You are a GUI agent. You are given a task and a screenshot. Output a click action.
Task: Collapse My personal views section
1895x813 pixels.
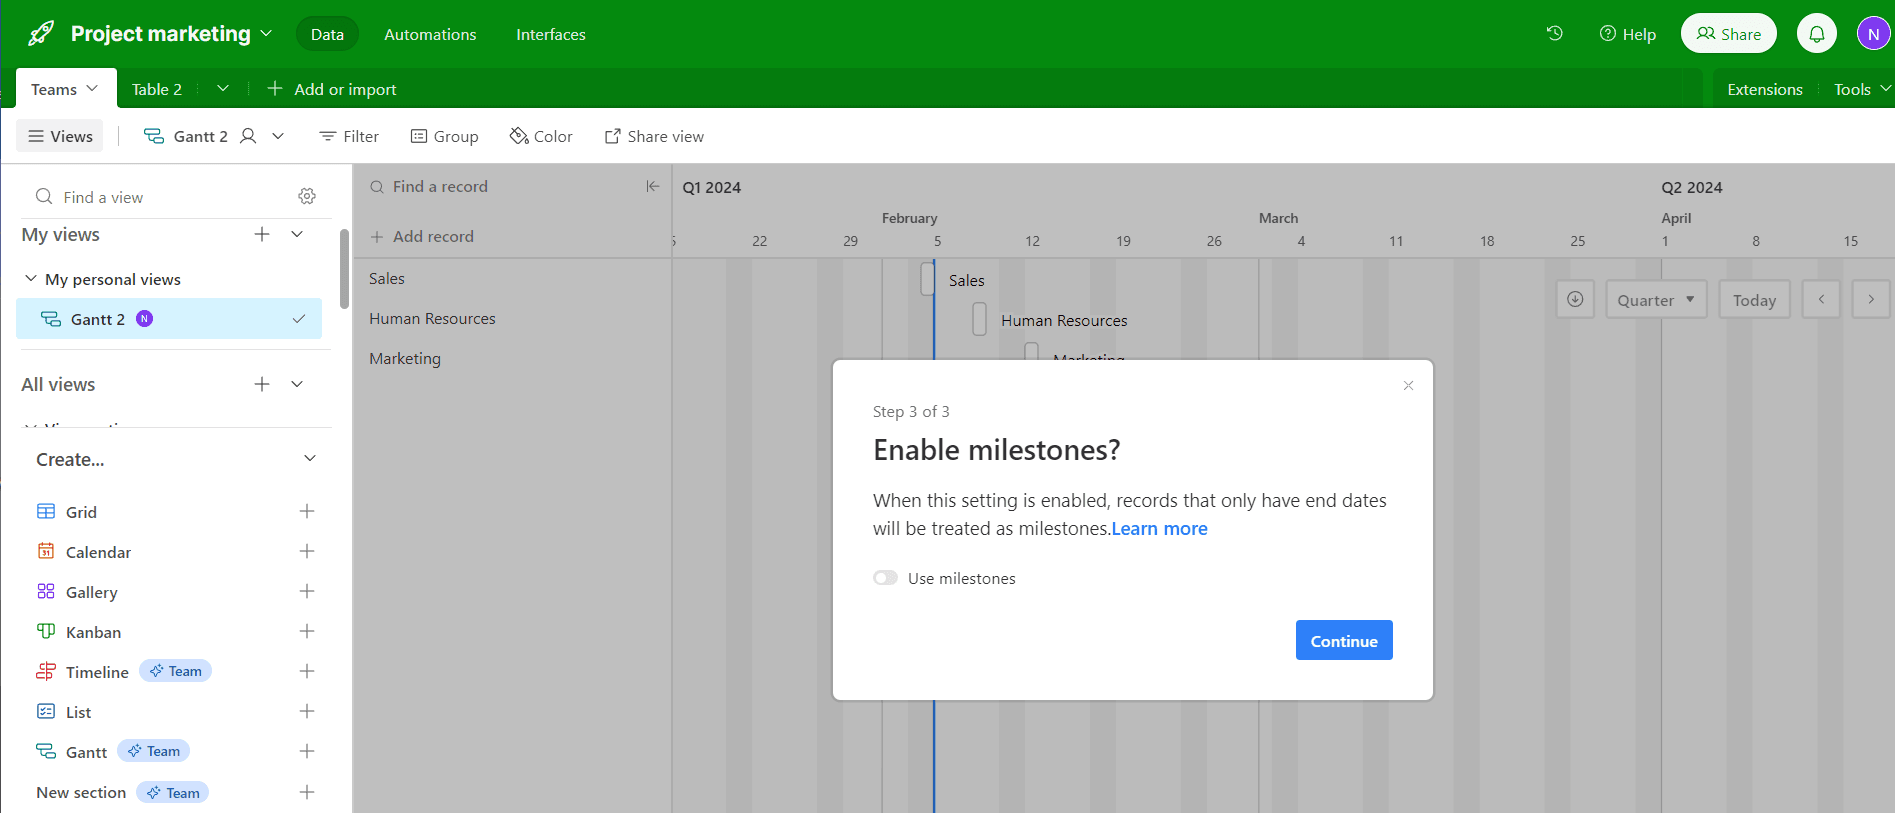31,279
